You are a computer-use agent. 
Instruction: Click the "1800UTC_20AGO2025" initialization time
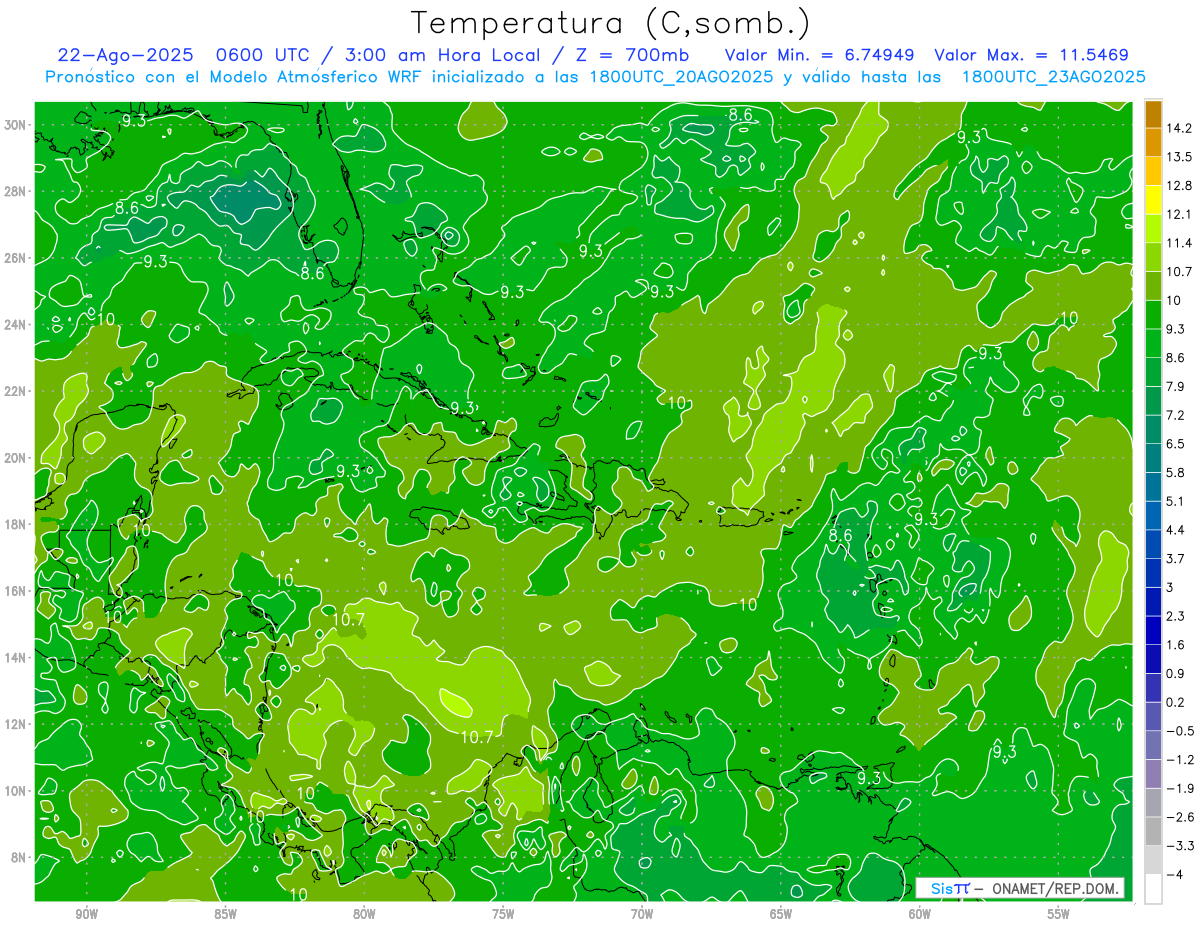tap(679, 77)
